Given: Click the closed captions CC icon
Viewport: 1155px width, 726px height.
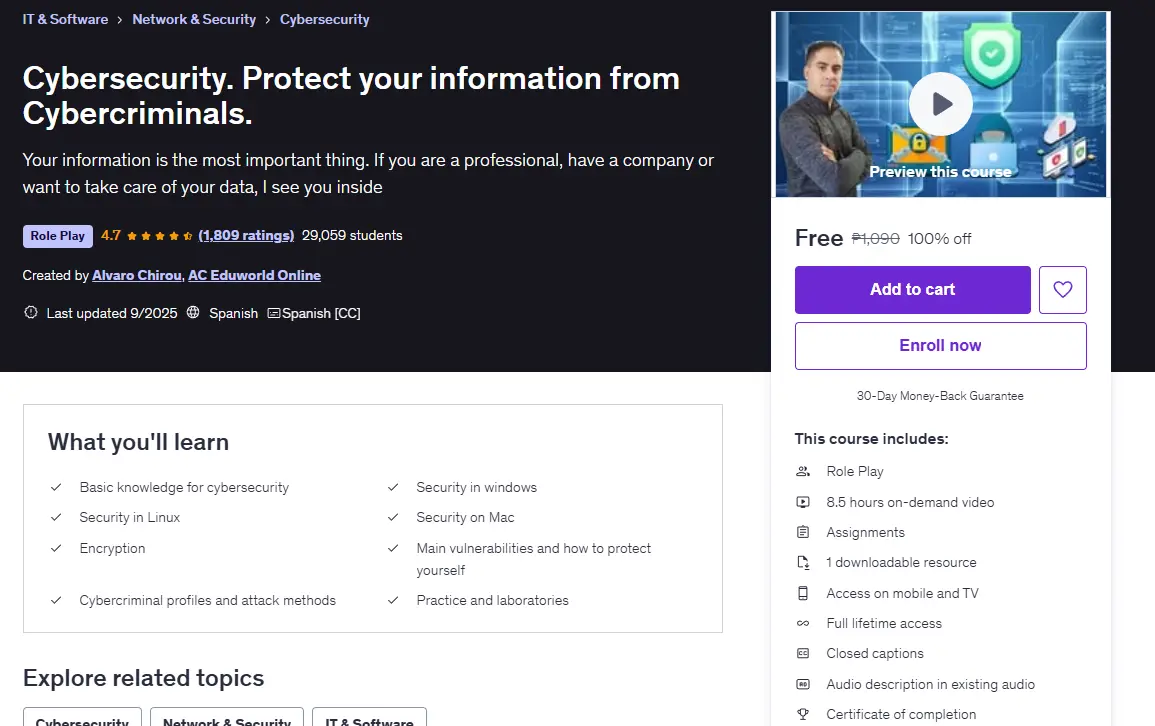Looking at the screenshot, I should point(803,654).
